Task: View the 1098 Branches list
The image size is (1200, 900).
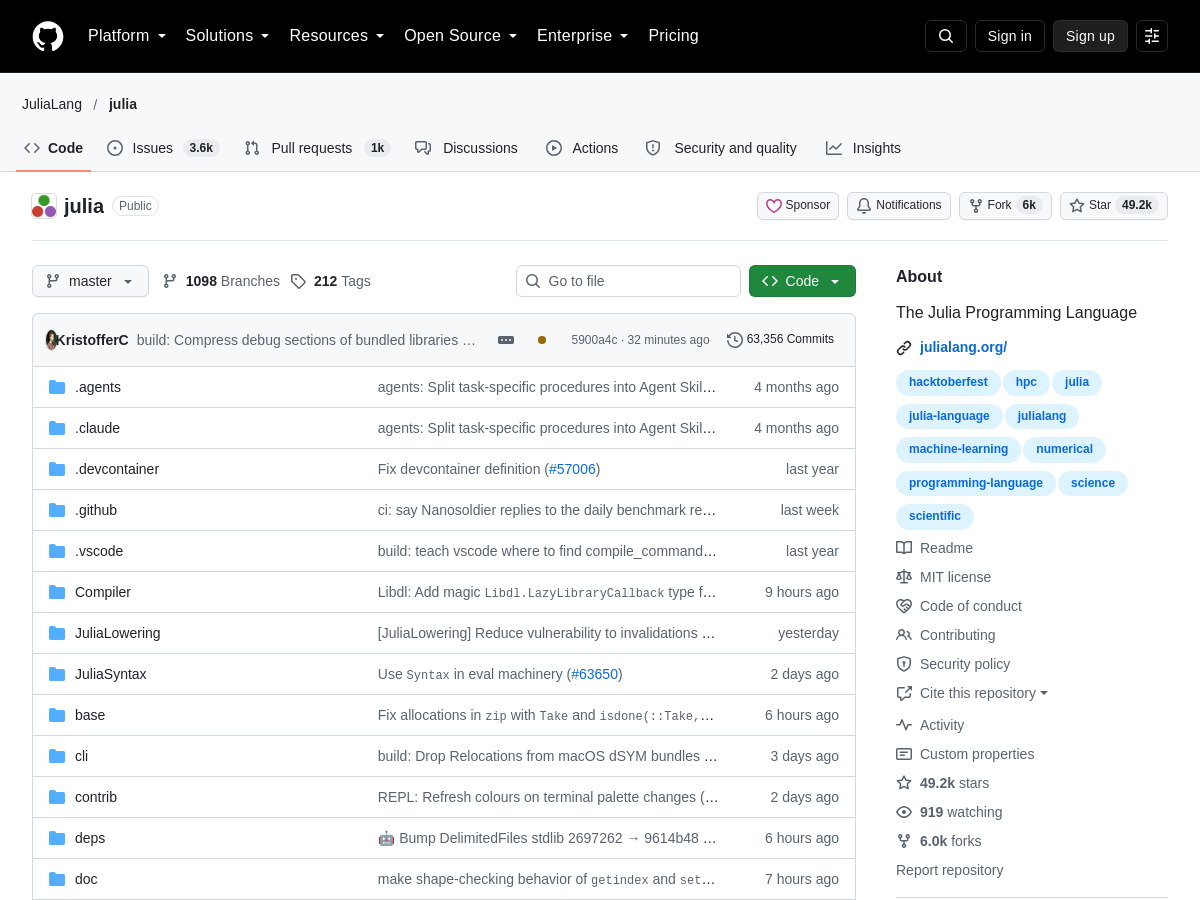Action: tap(221, 281)
